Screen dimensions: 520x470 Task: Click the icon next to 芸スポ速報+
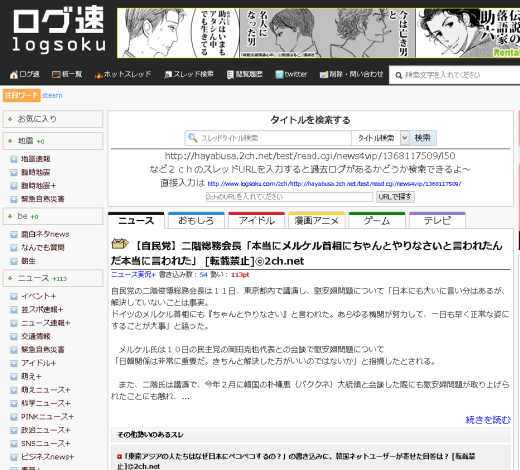point(14,310)
